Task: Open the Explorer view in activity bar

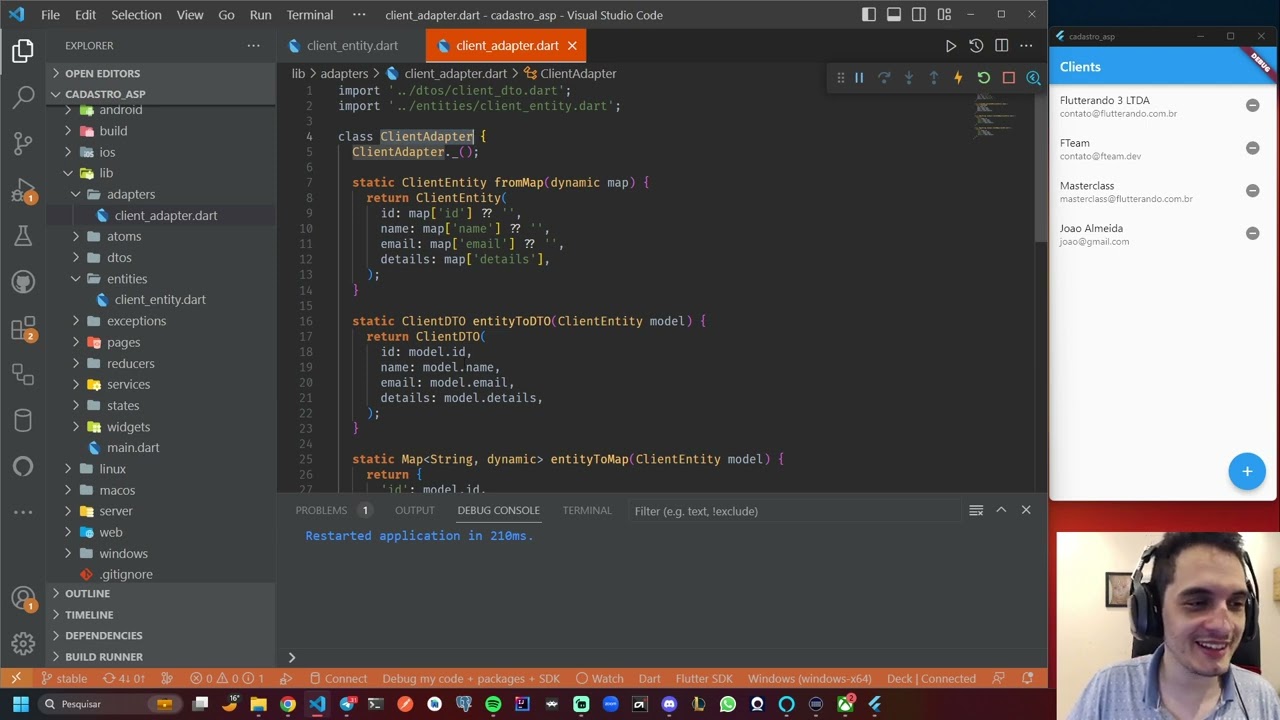Action: 23,51
